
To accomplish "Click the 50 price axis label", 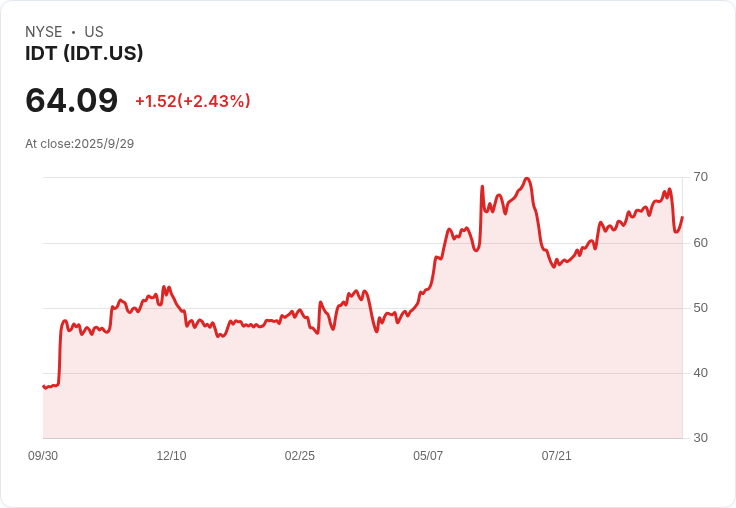I will click(700, 308).
